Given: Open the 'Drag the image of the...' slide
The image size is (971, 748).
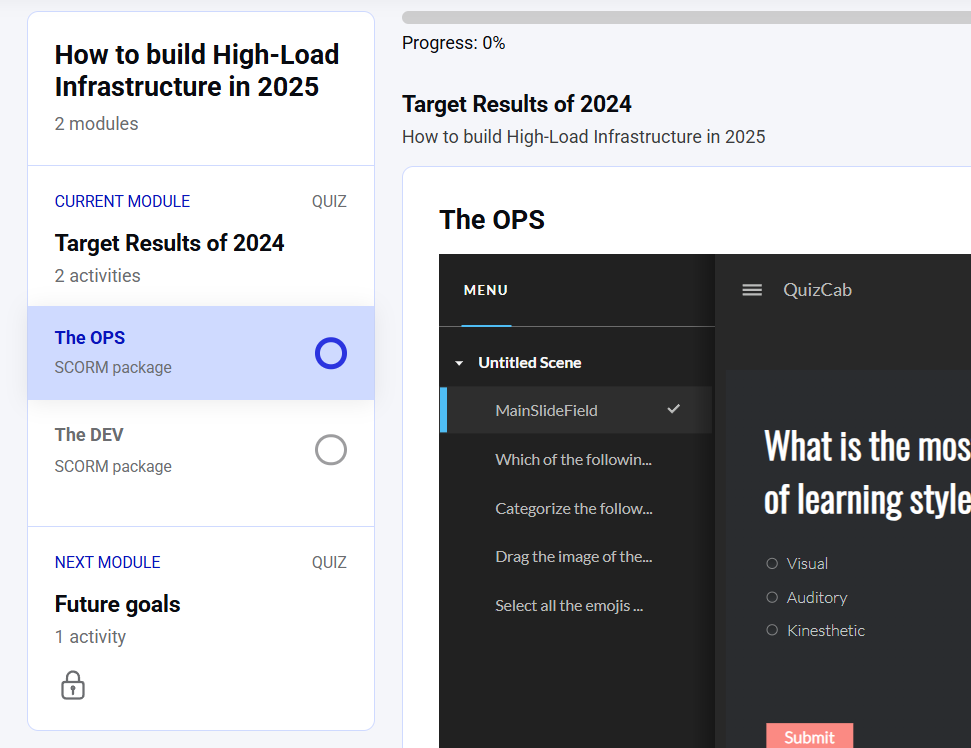Looking at the screenshot, I should tap(576, 557).
